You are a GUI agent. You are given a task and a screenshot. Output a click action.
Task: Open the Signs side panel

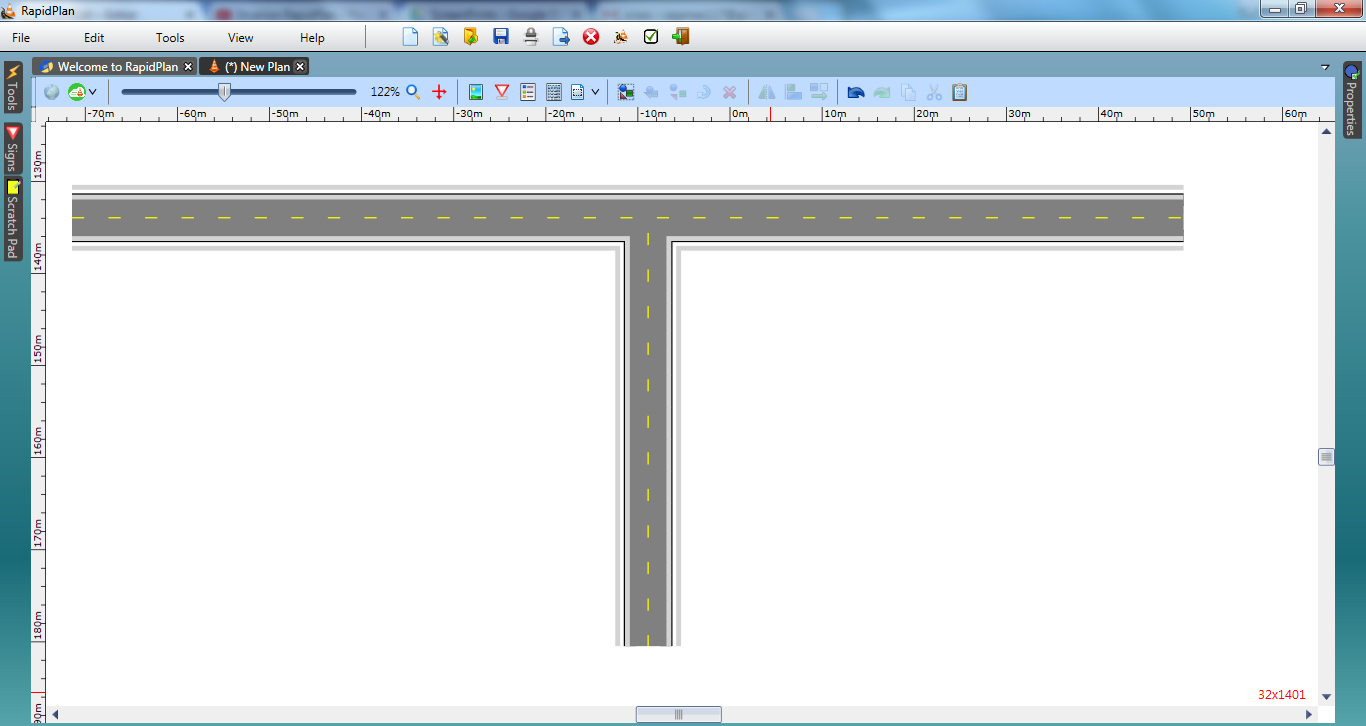(12, 149)
